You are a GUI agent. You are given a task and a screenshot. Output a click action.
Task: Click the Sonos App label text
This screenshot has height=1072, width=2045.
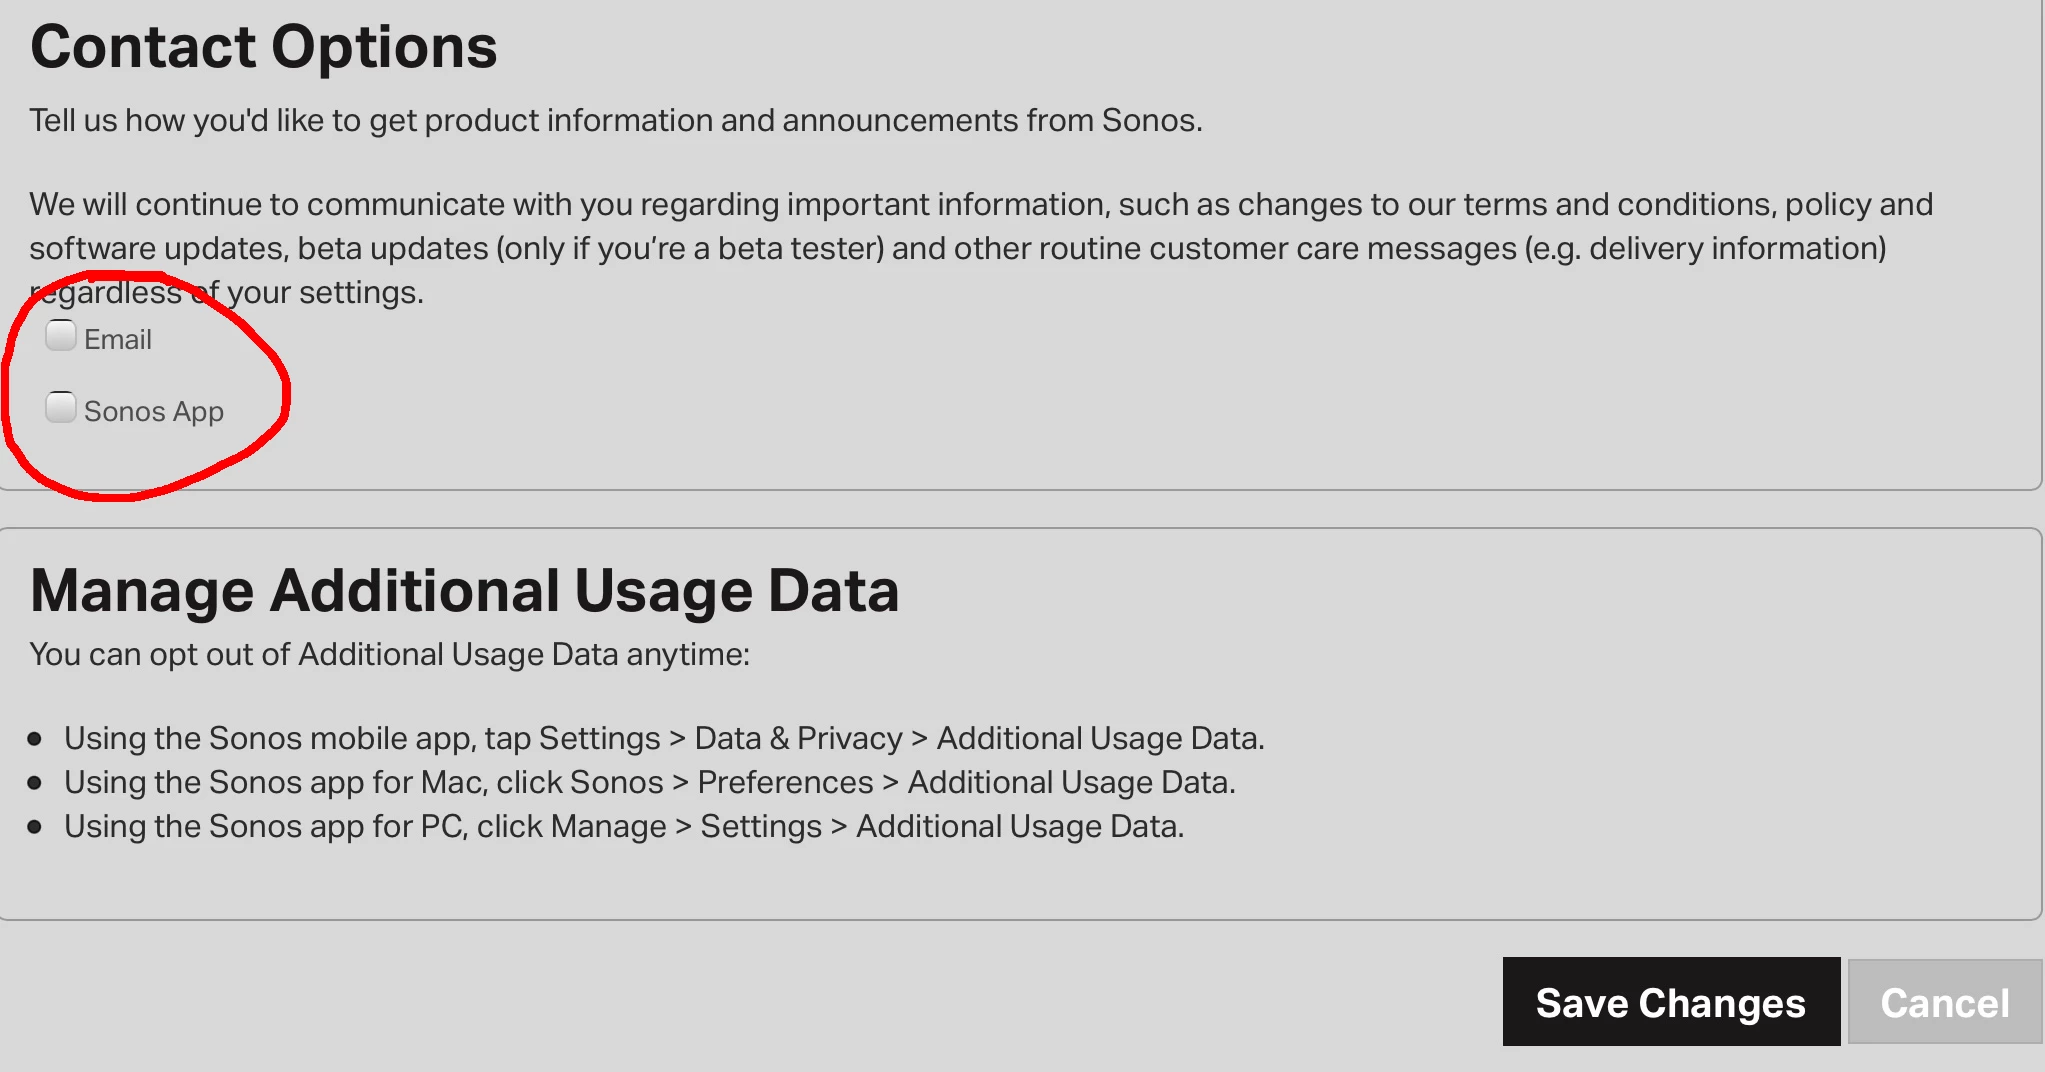(x=154, y=412)
